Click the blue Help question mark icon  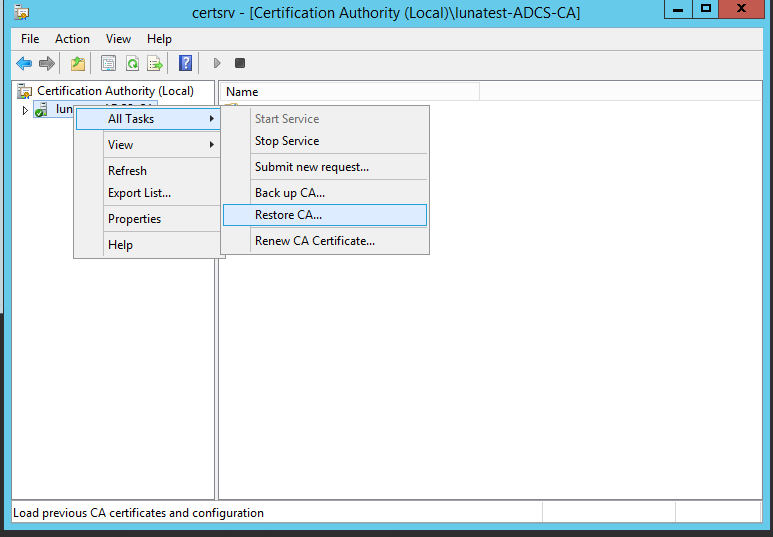(185, 63)
